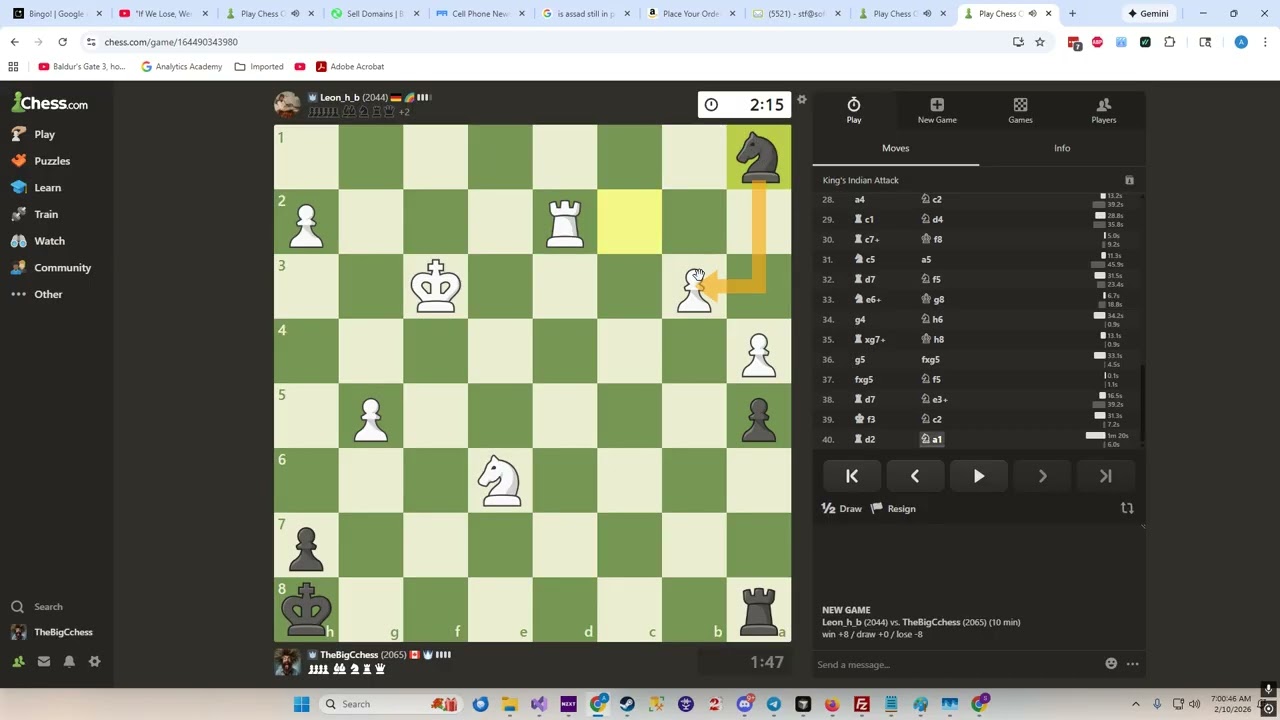Viewport: 1280px width, 720px height.
Task: Expand the Other menu in the sidebar
Action: (37, 294)
